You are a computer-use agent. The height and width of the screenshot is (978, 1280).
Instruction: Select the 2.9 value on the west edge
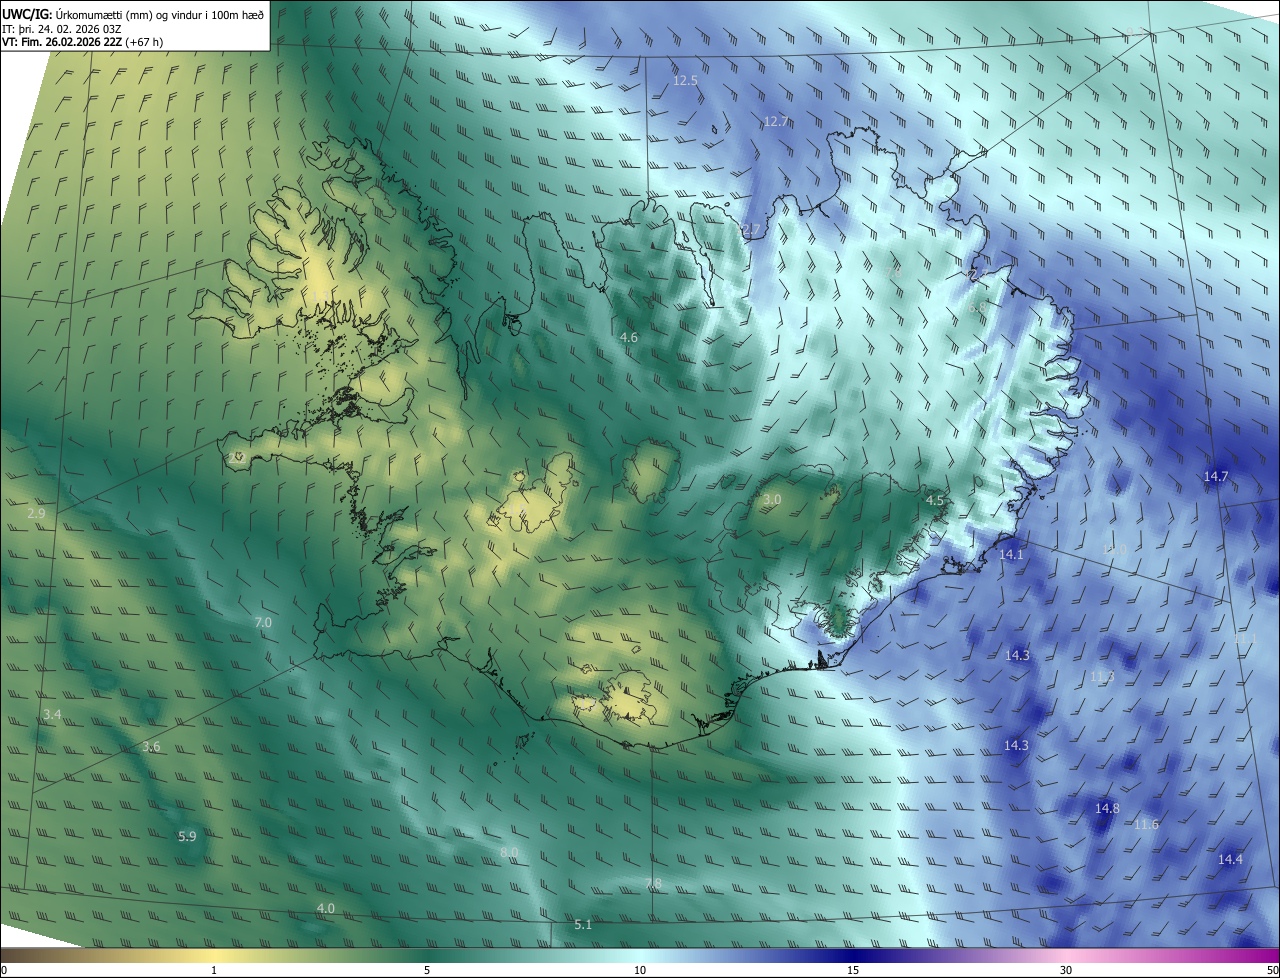point(36,513)
